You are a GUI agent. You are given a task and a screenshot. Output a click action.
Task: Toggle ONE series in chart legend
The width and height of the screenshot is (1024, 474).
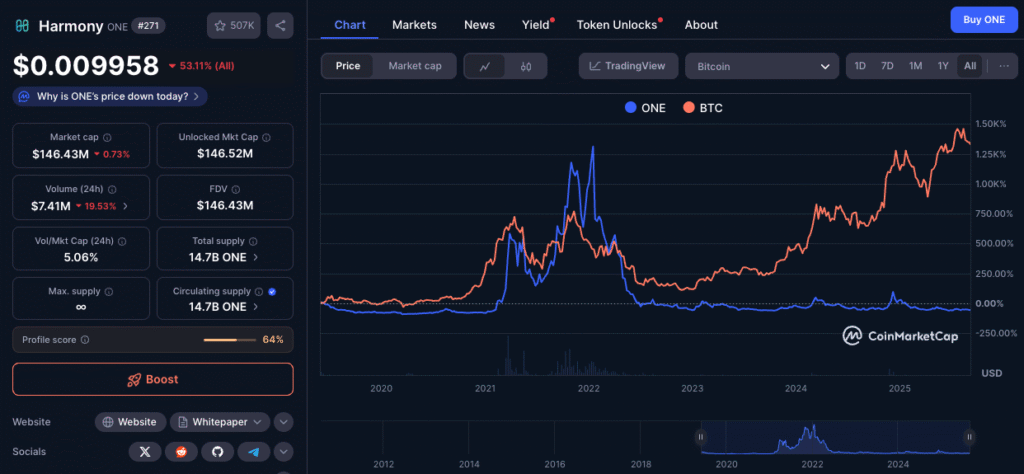pos(645,108)
